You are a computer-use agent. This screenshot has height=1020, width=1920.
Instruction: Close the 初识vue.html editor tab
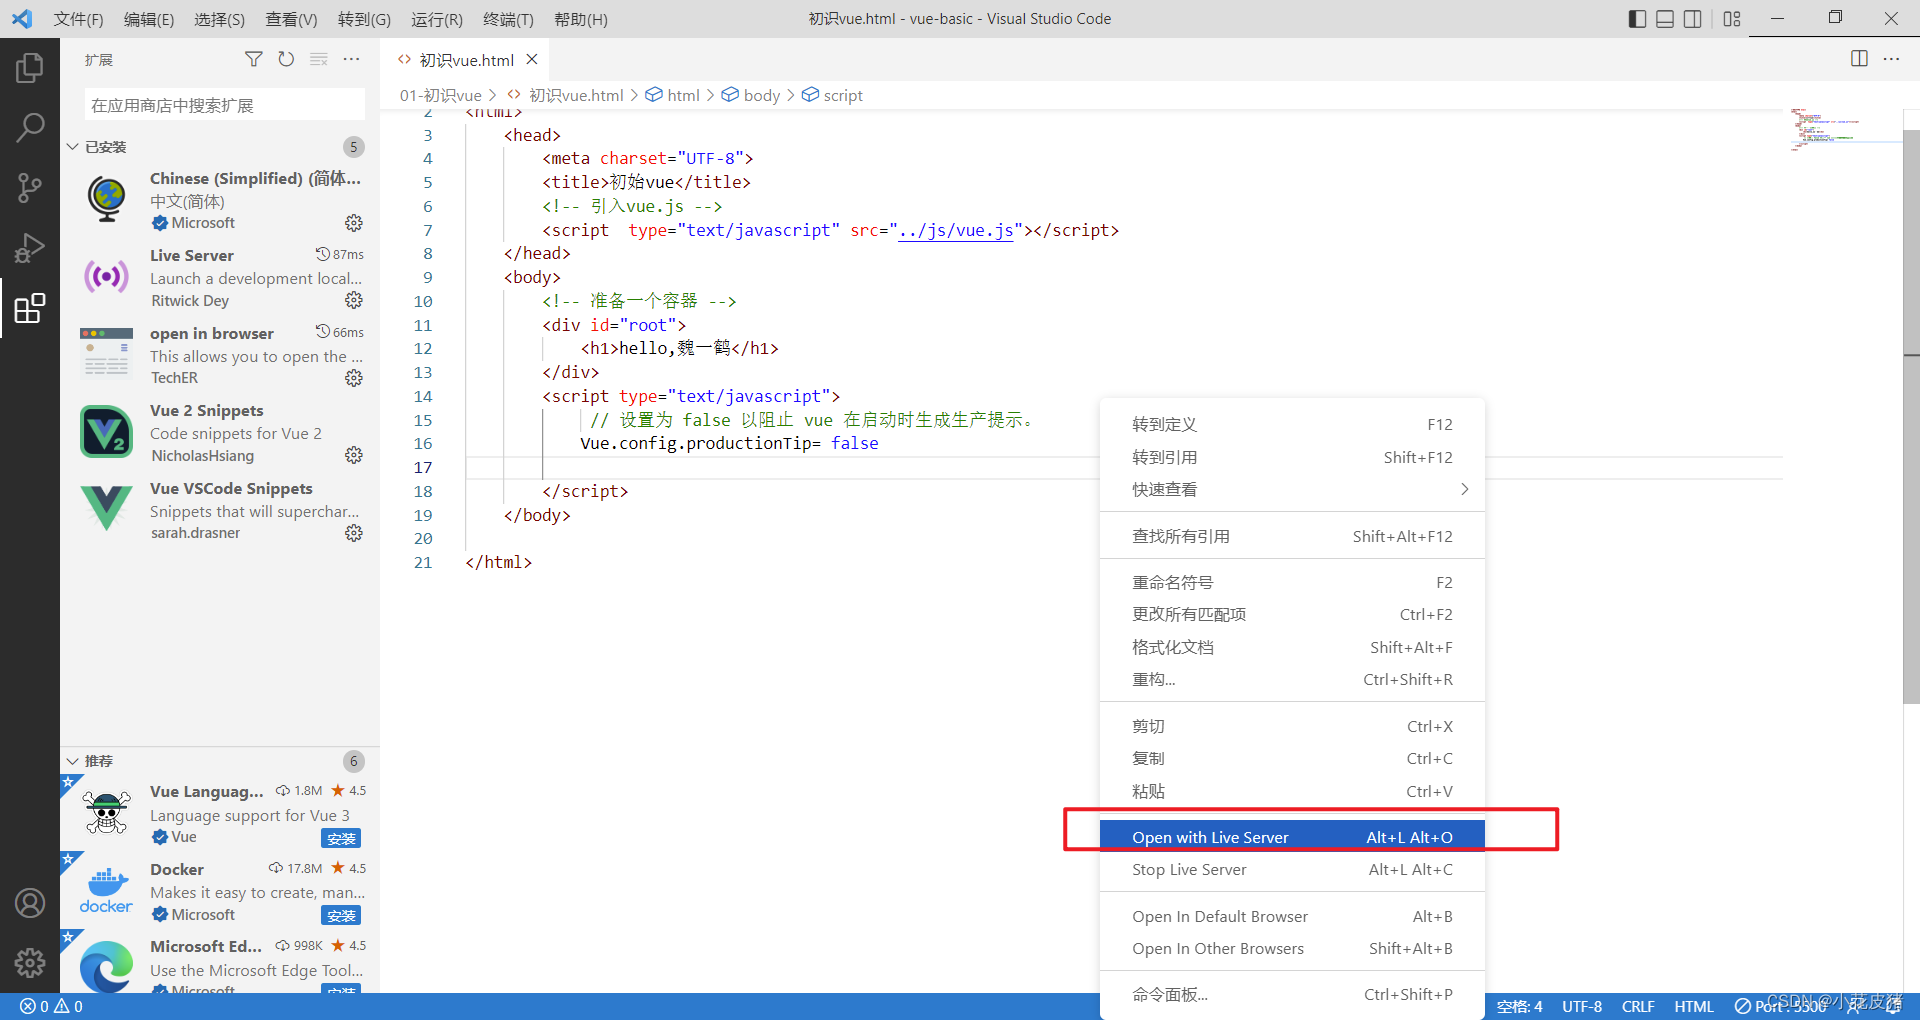532,59
